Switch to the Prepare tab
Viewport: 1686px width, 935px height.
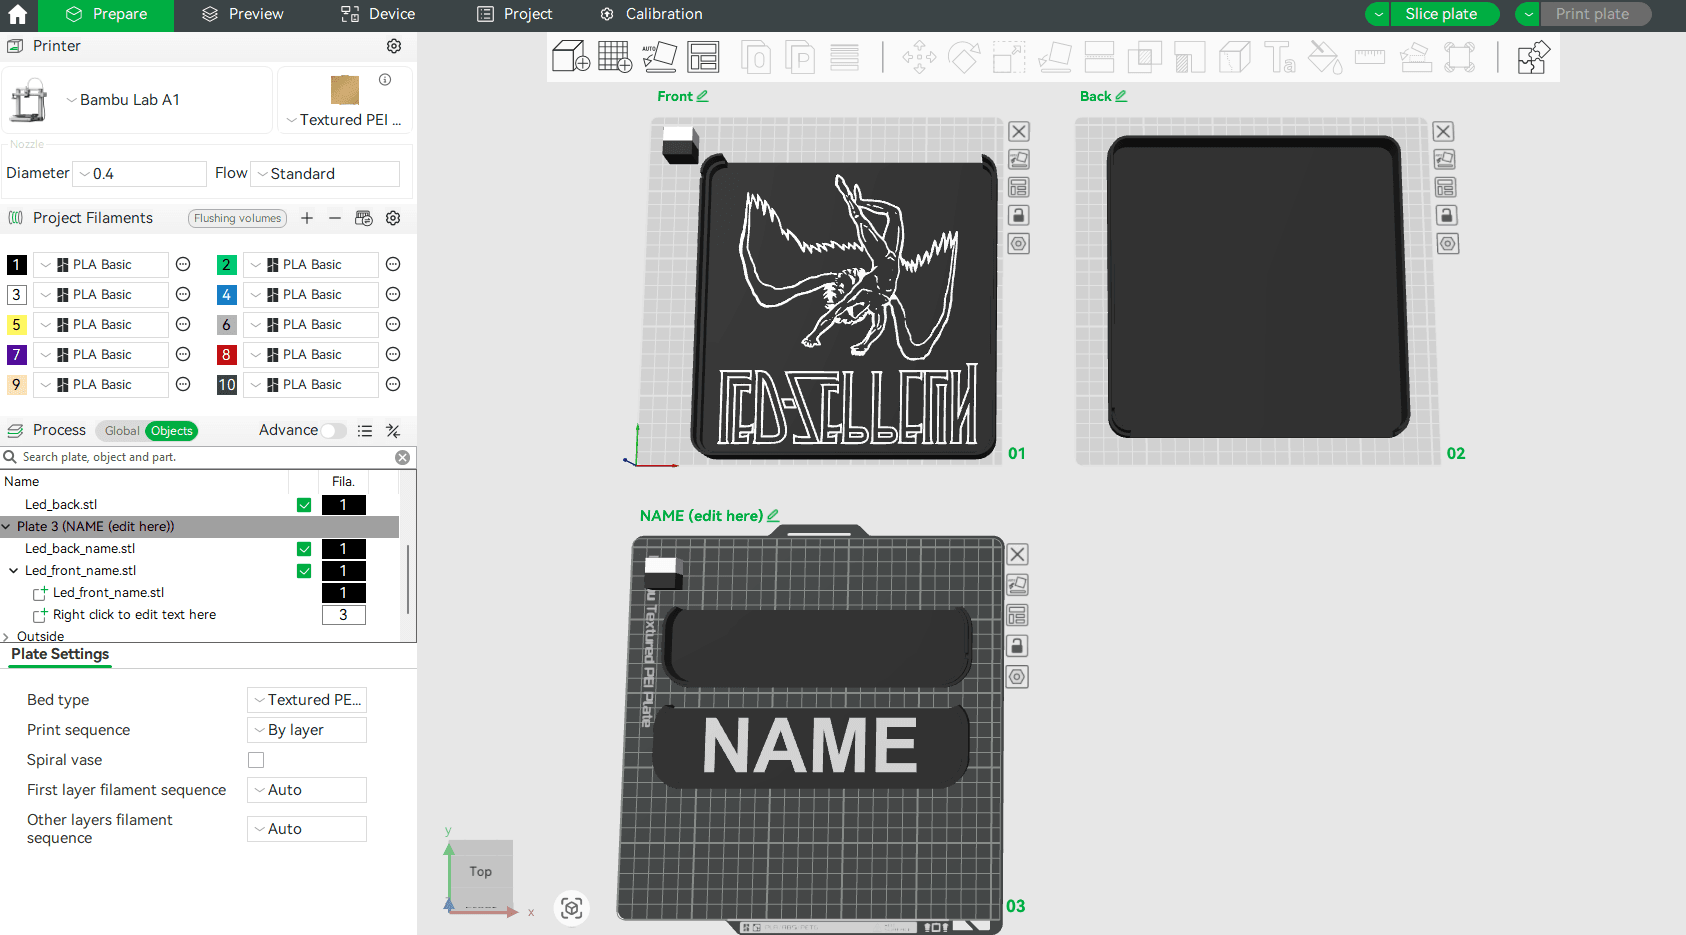(106, 14)
